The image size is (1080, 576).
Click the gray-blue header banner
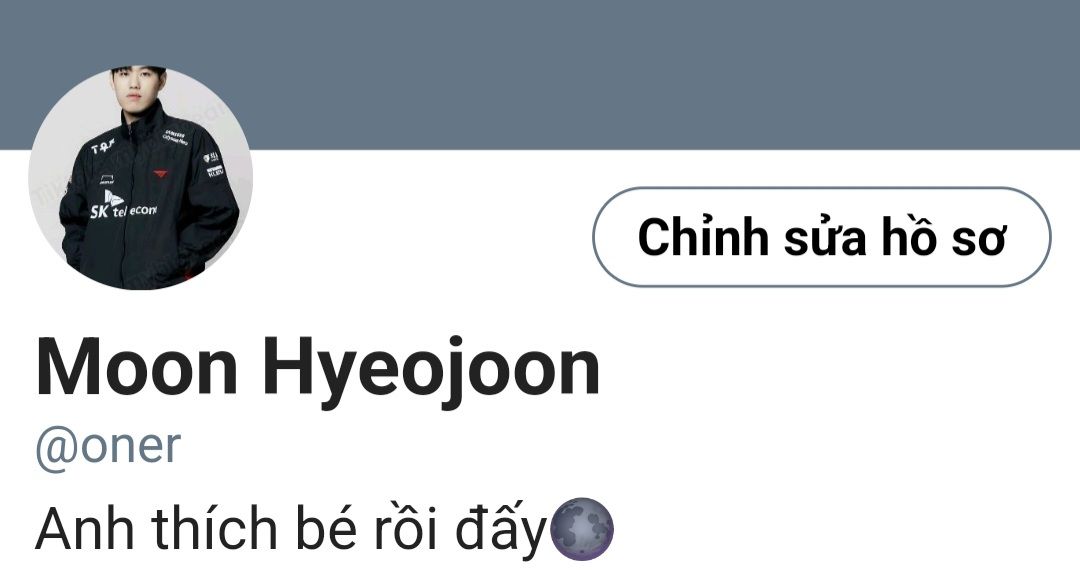tap(540, 74)
